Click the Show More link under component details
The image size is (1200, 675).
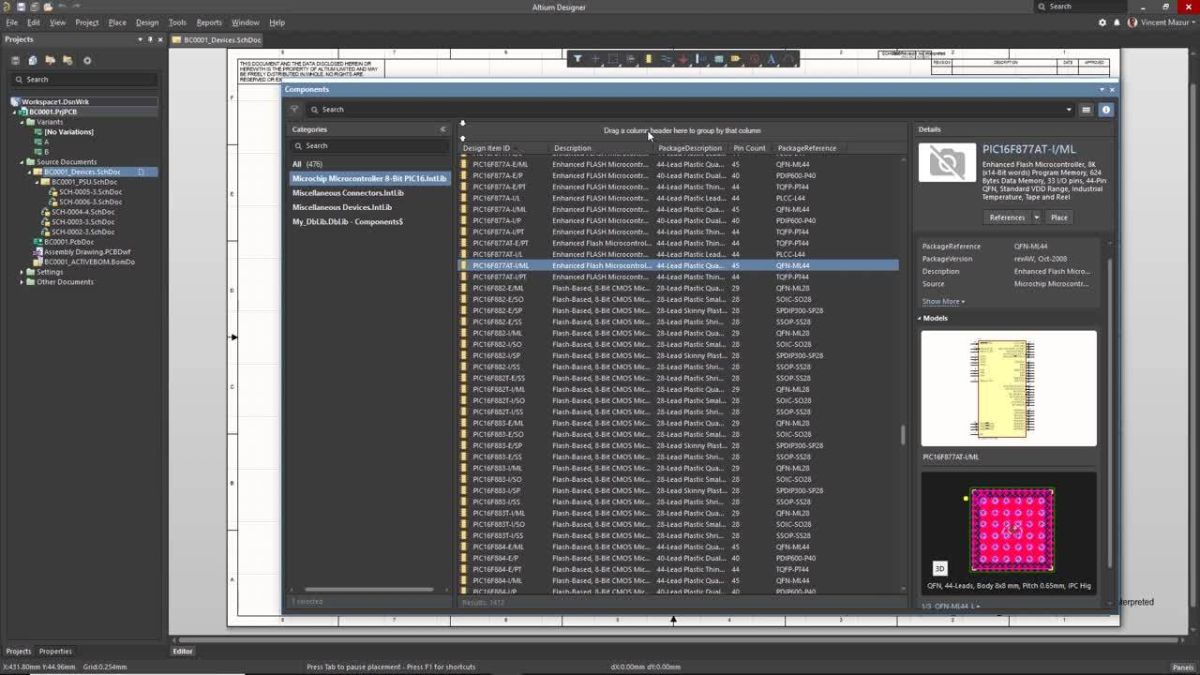click(x=941, y=300)
